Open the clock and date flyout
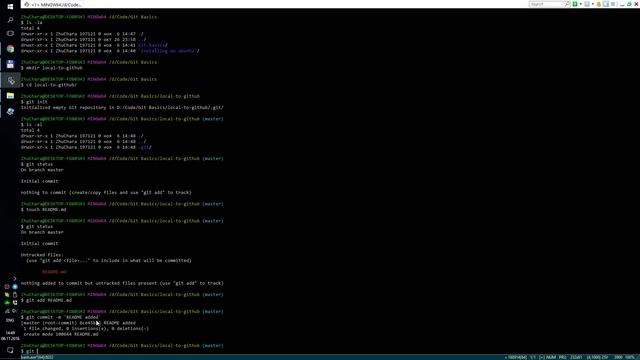 (x=10, y=336)
